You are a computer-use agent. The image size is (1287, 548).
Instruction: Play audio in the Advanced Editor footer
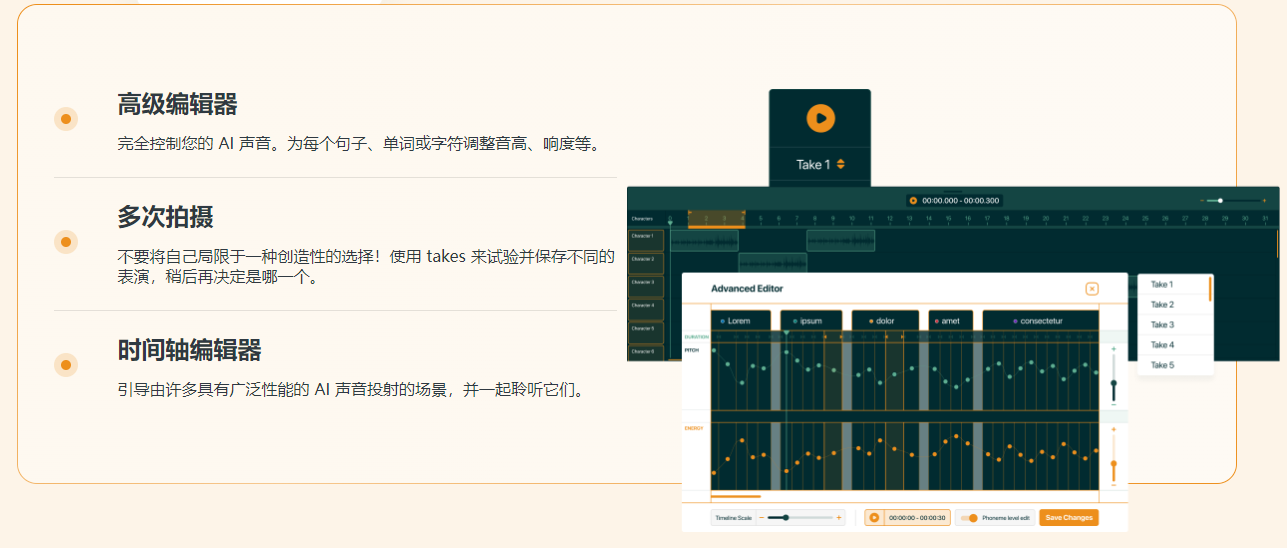(874, 518)
